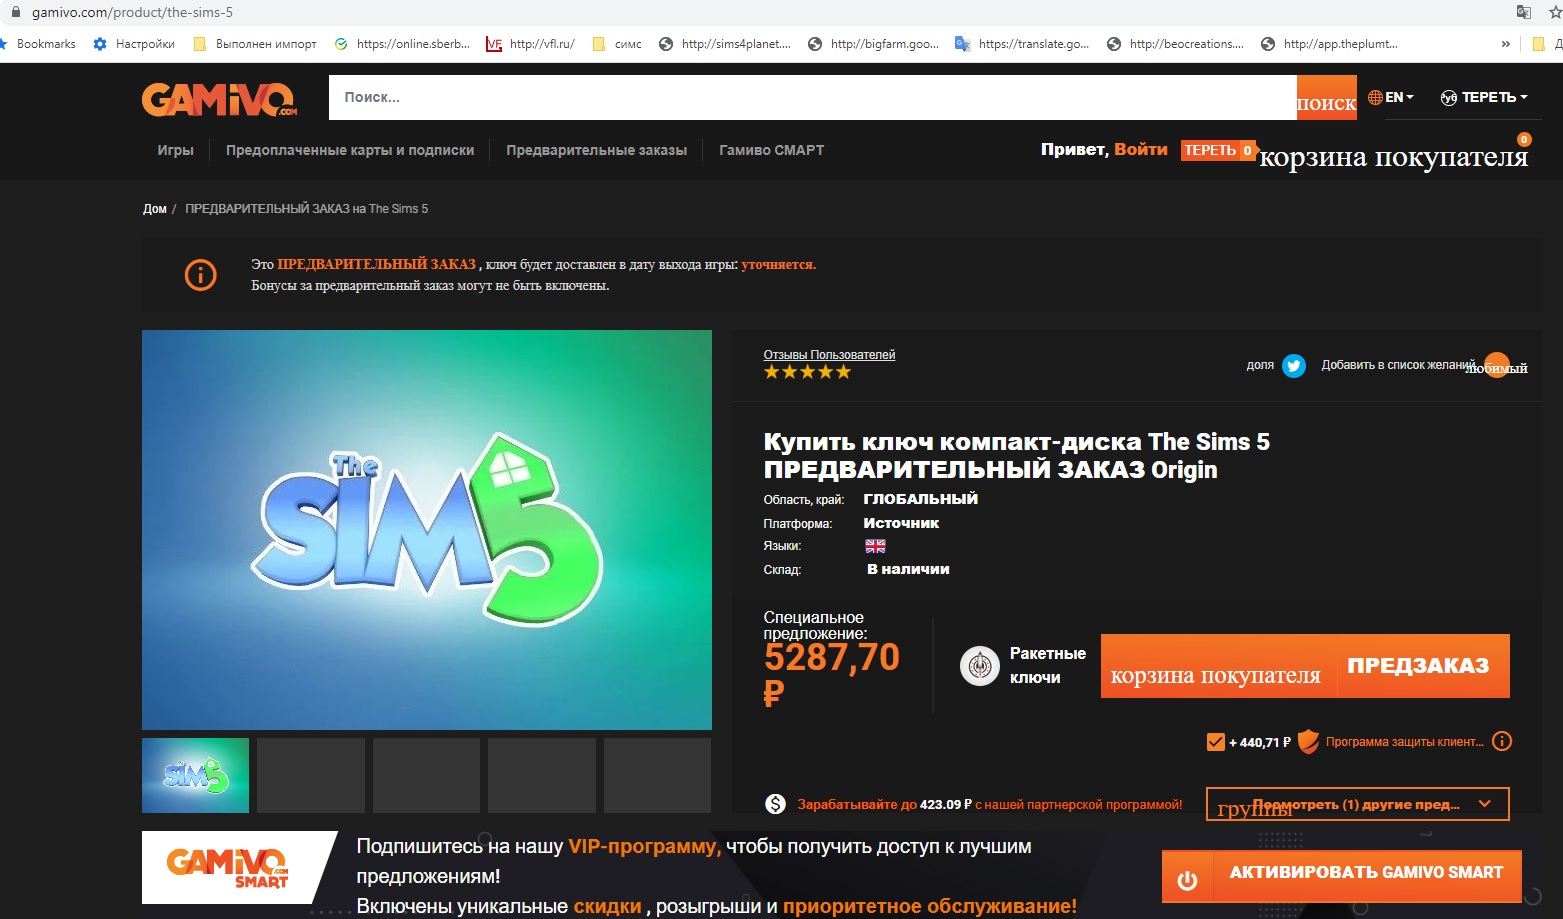
Task: Open the Отзывы Пользователей link
Action: coord(829,355)
